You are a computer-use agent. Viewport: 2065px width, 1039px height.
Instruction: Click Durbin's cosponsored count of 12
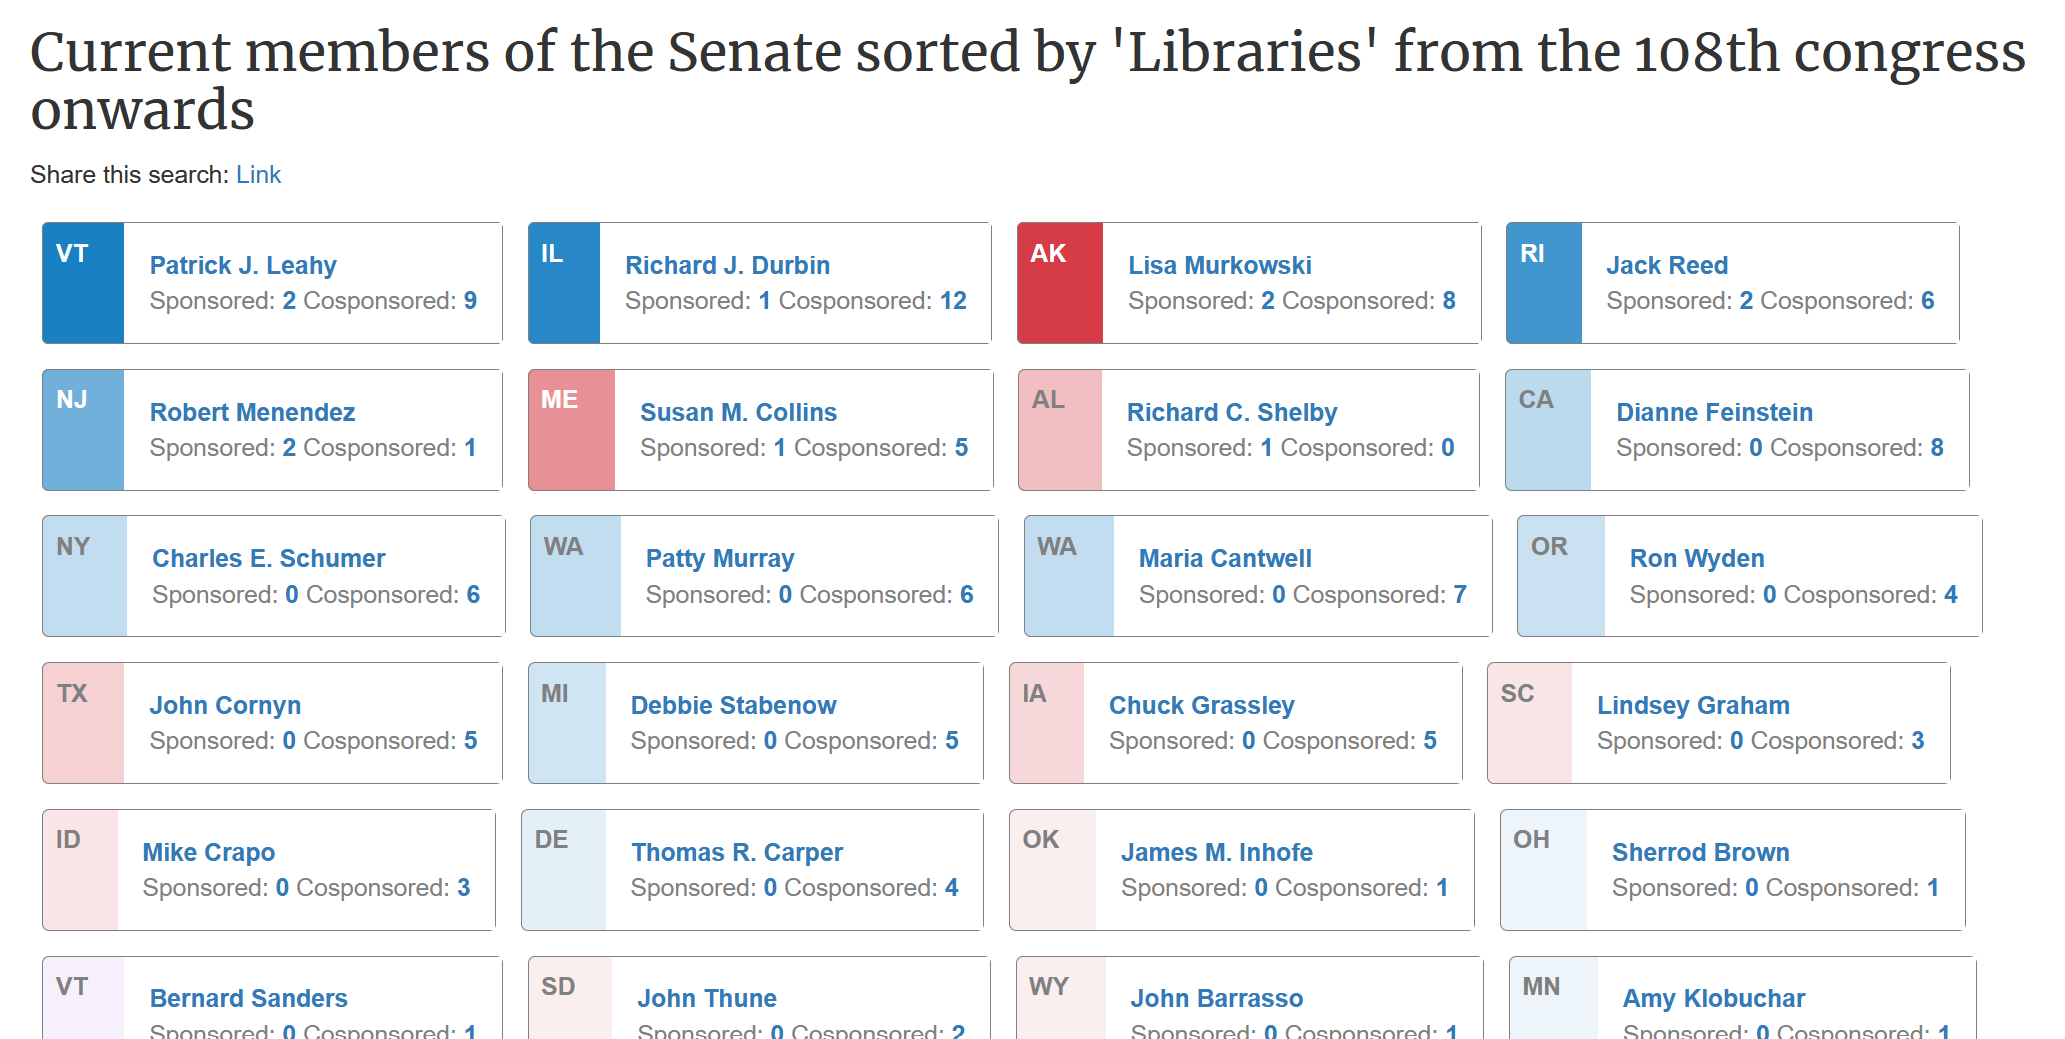click(953, 301)
